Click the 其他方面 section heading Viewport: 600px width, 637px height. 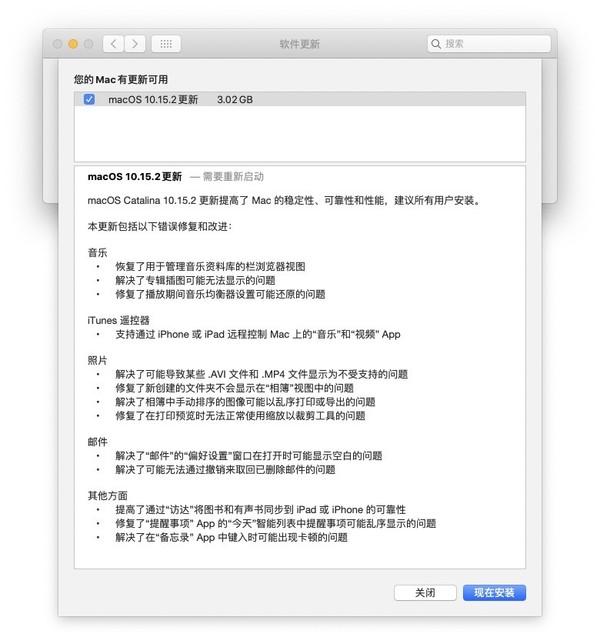point(108,494)
